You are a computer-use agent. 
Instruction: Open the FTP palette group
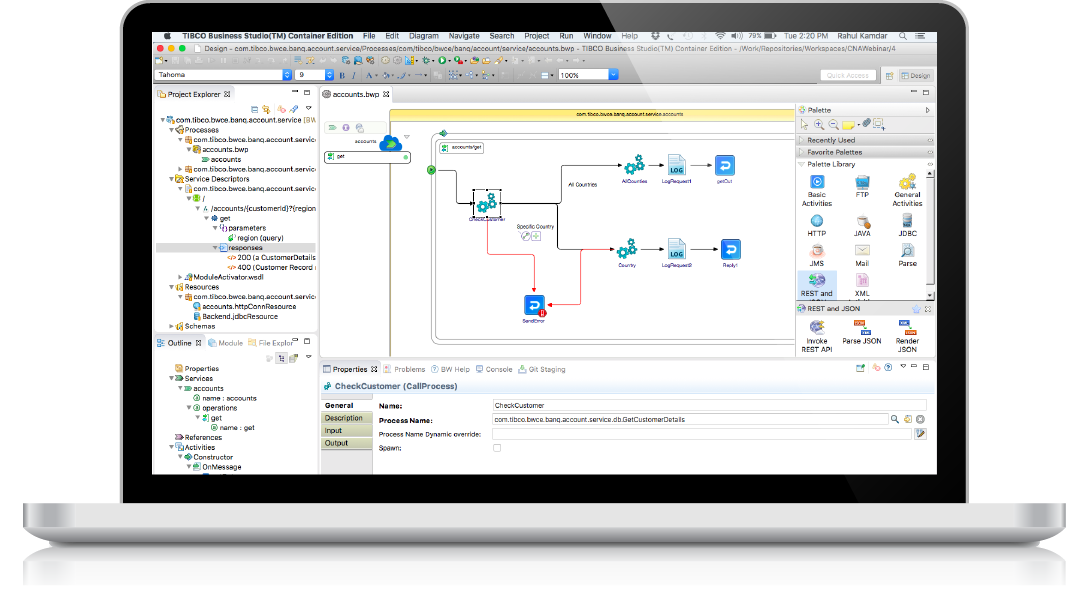point(862,187)
